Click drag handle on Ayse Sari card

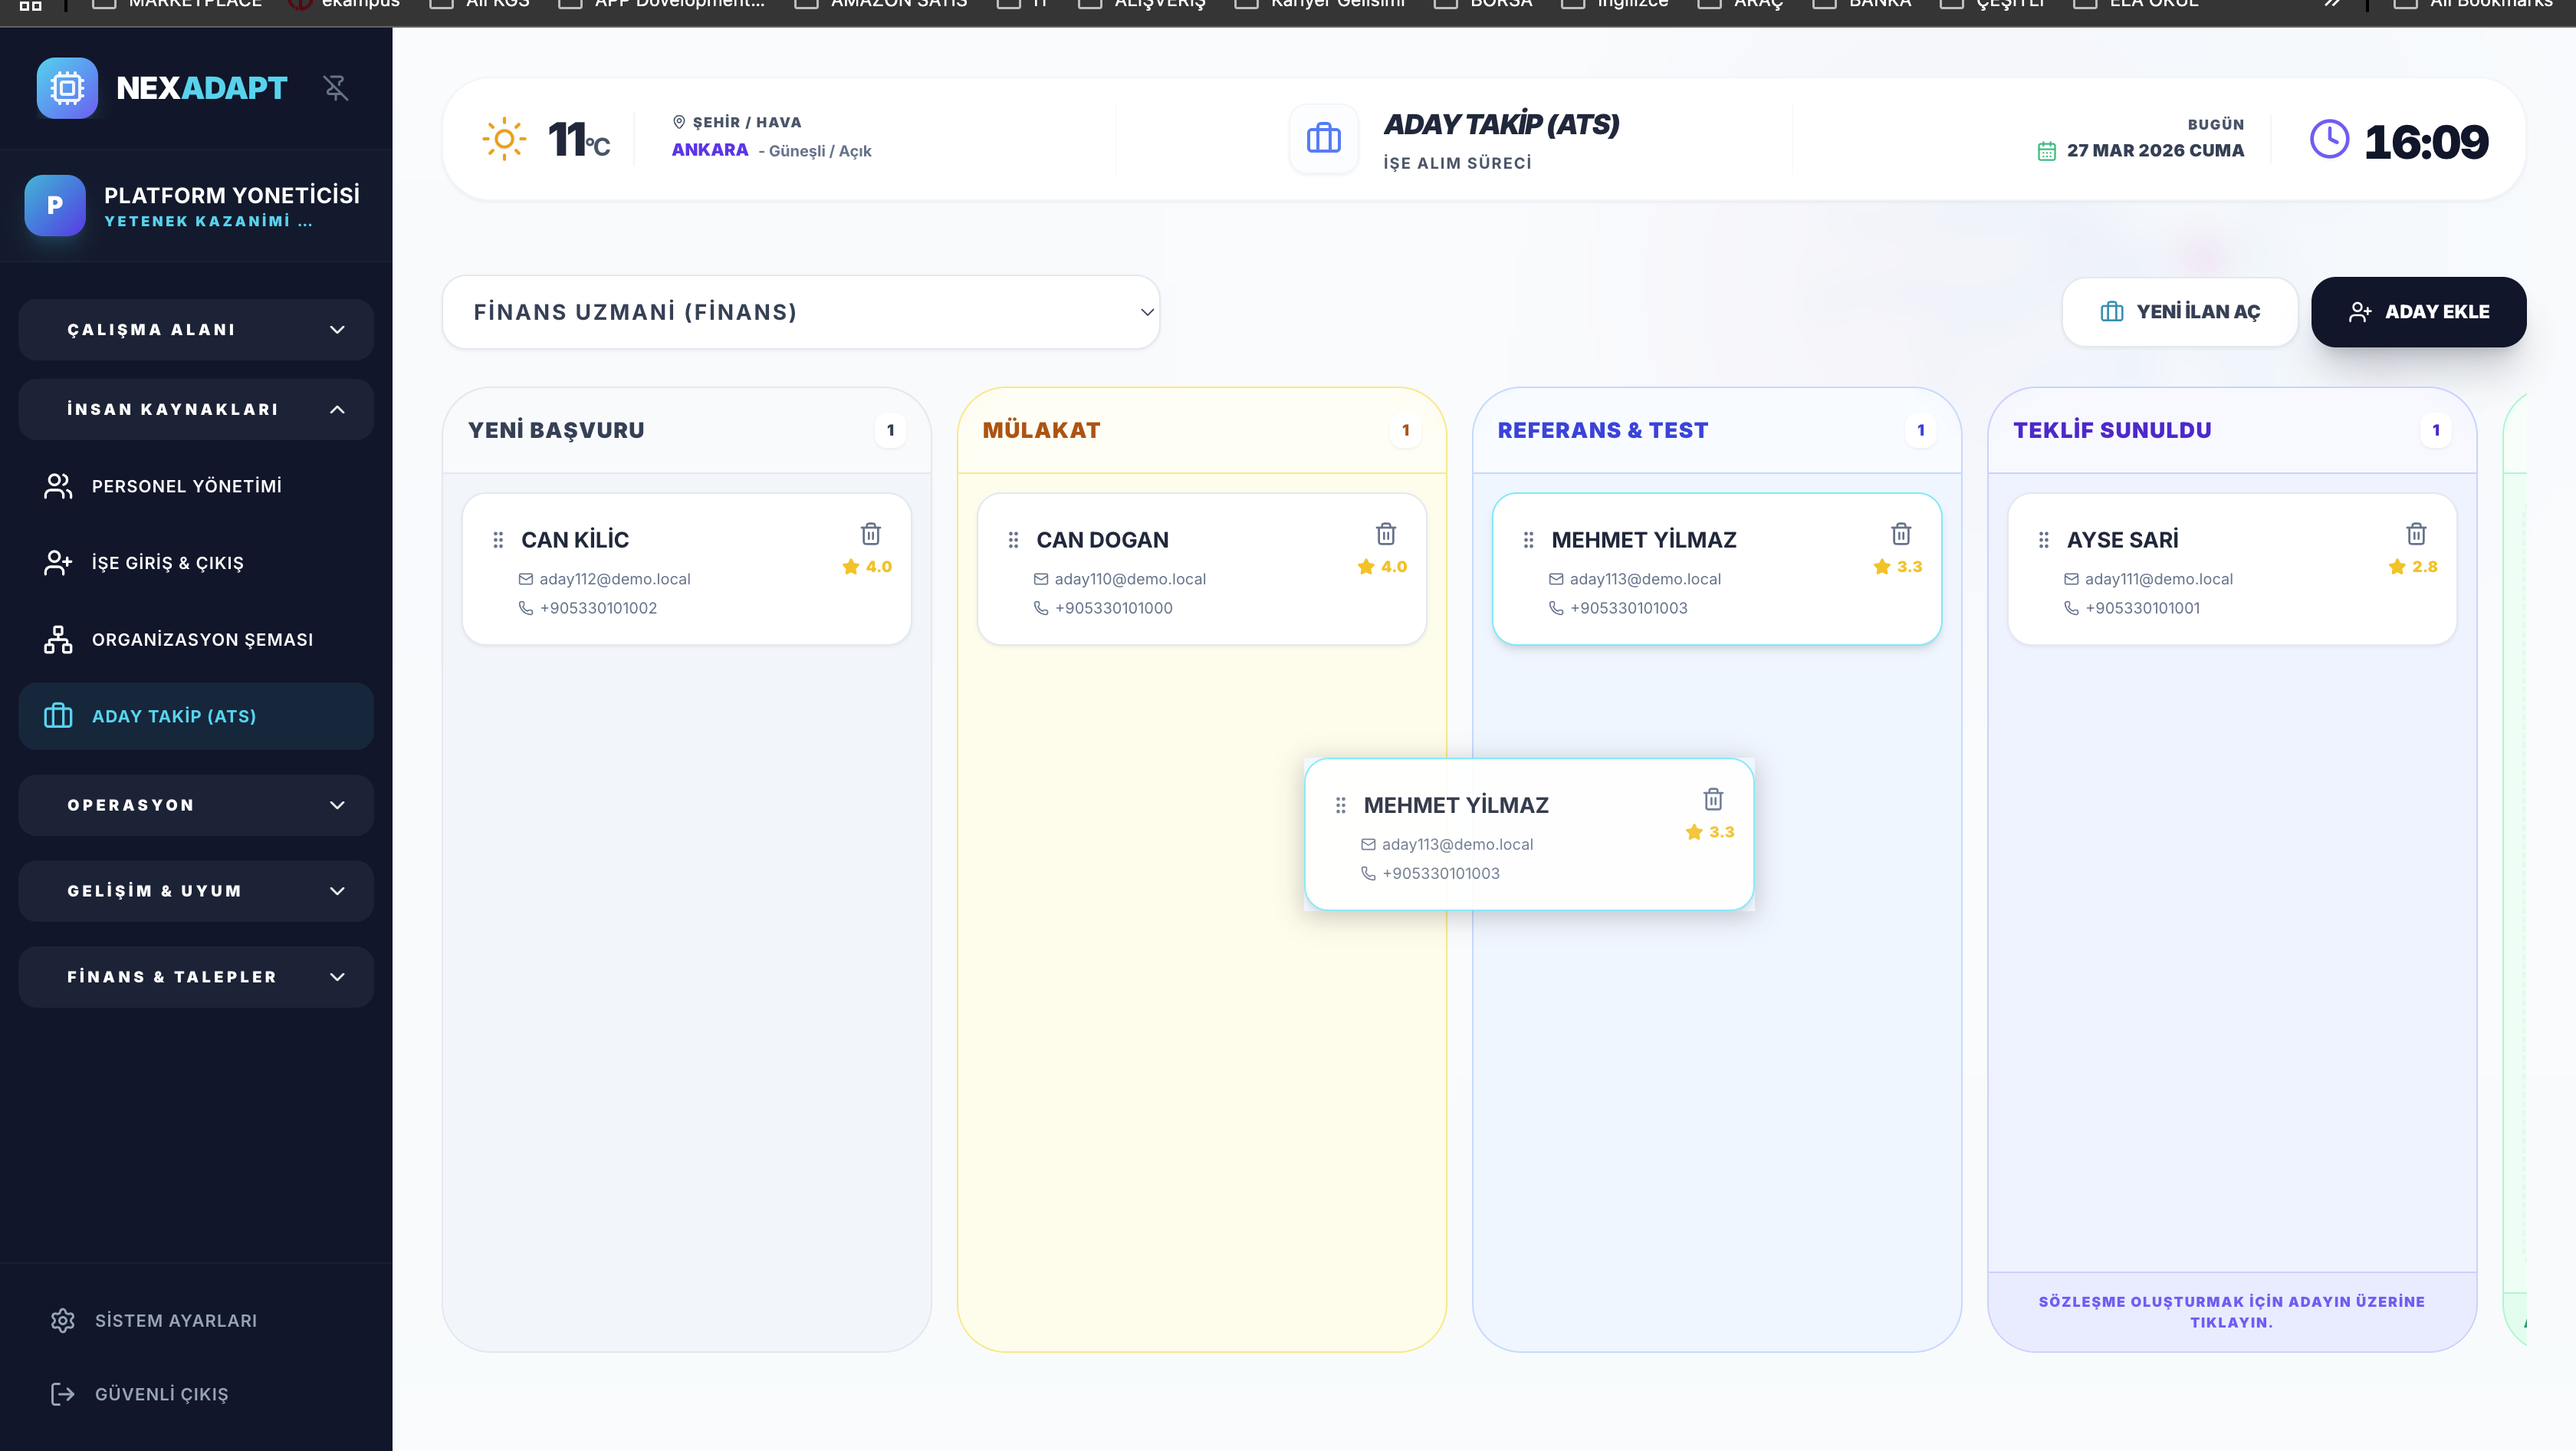click(x=2043, y=540)
